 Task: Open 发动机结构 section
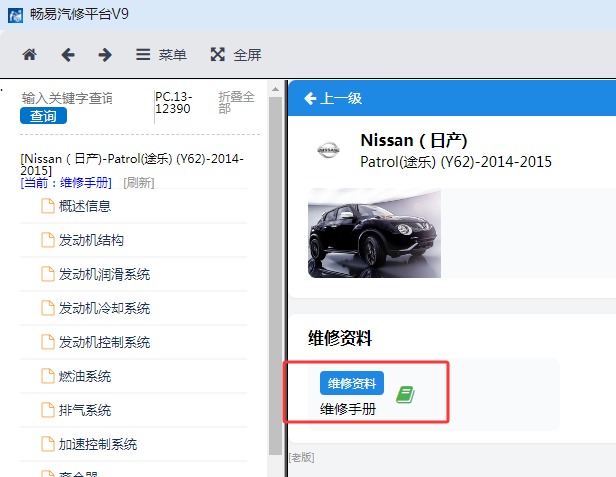coord(91,240)
